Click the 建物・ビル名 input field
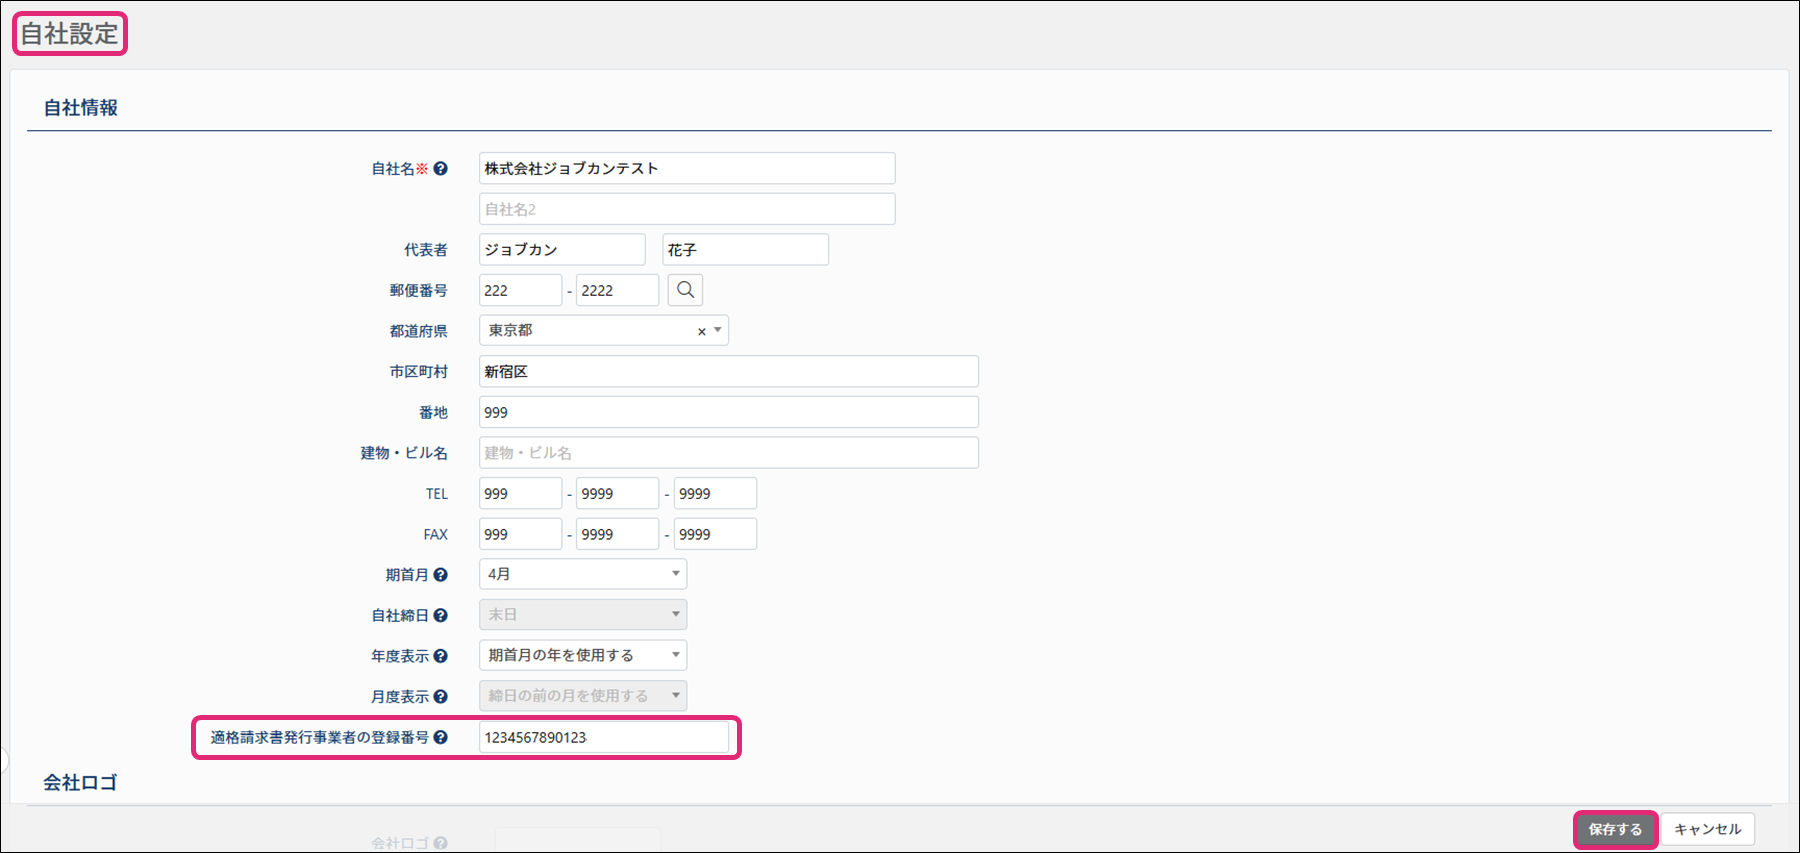Screen dimensions: 1800x853 tap(728, 453)
